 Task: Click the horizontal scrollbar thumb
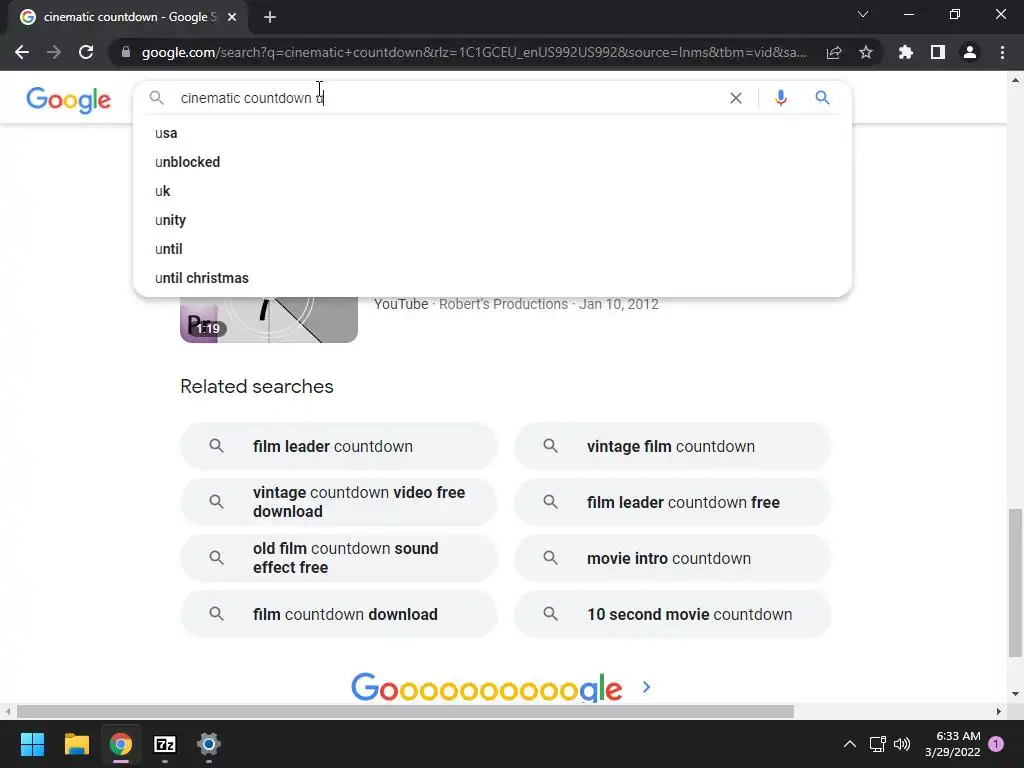click(x=405, y=711)
